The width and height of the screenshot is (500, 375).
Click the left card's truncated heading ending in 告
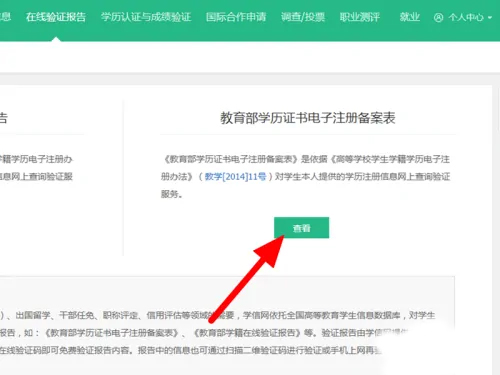coord(3,118)
